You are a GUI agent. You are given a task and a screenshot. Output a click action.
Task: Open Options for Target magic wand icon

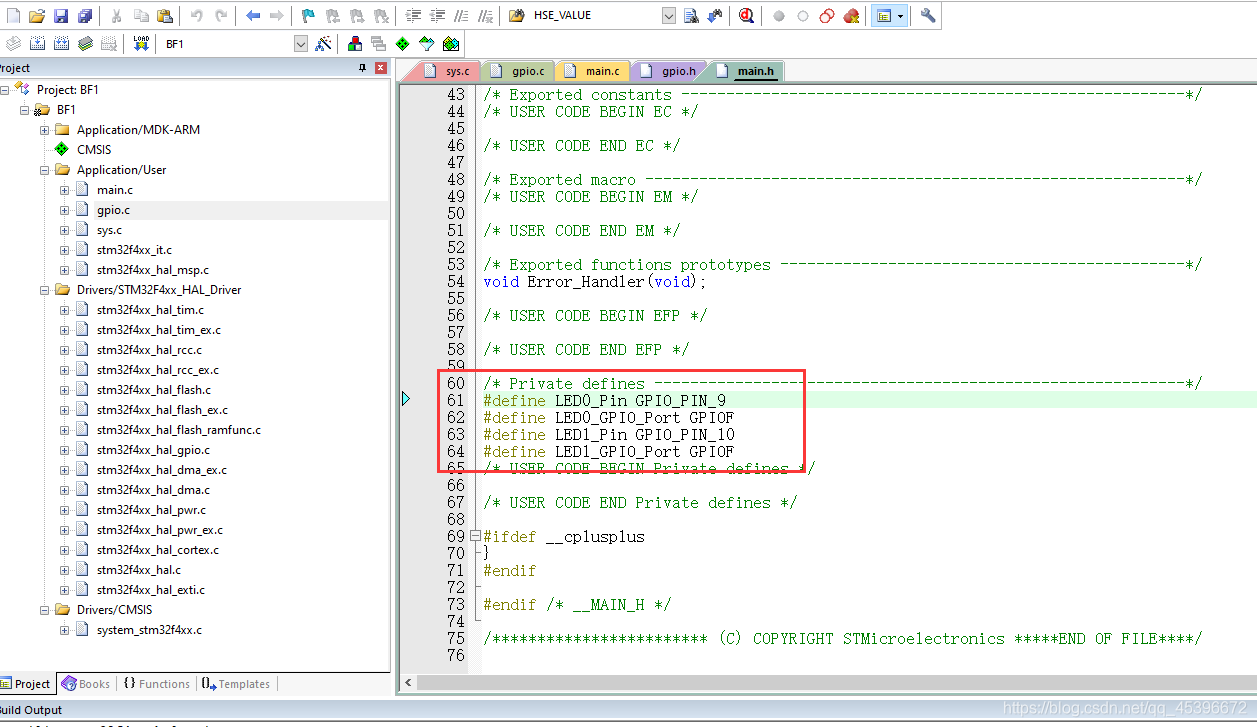point(323,44)
